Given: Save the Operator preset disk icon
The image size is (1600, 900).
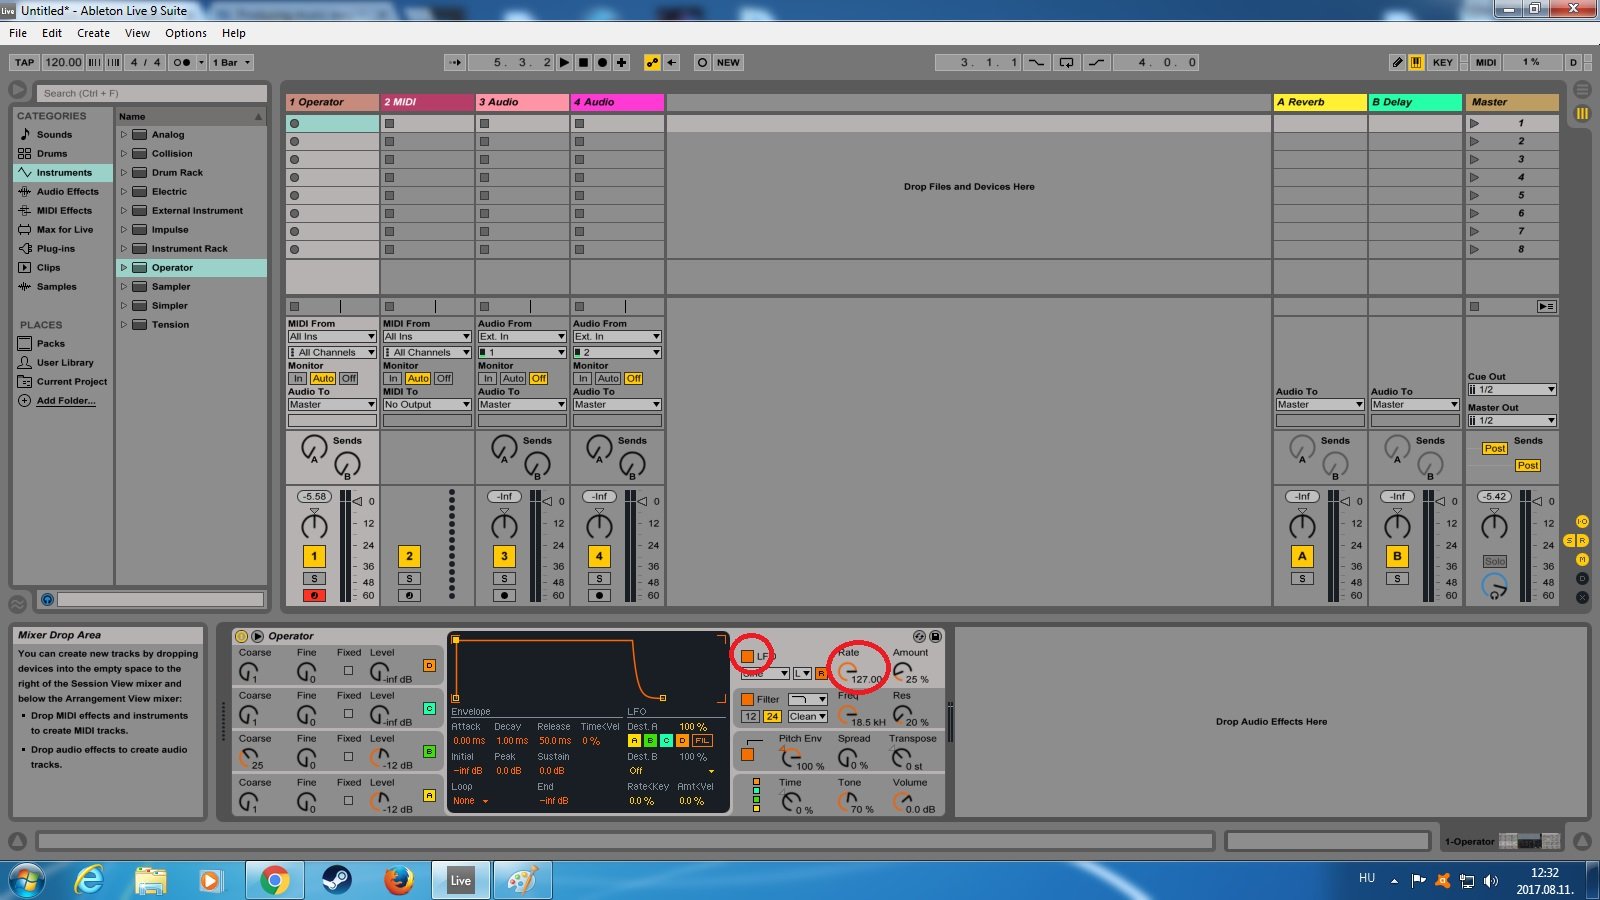Looking at the screenshot, I should pyautogui.click(x=936, y=636).
